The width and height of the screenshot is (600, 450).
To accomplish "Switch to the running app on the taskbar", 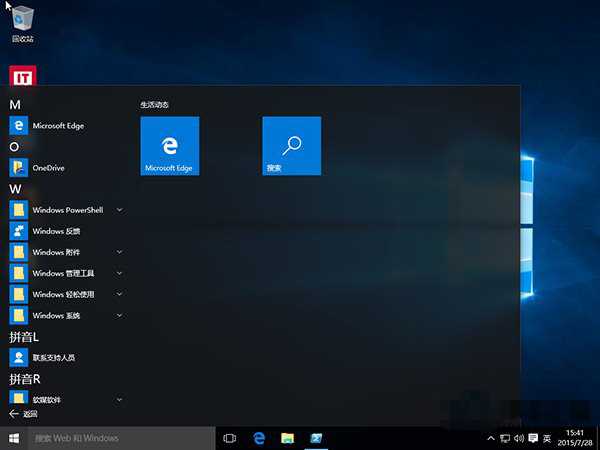I will pos(316,439).
